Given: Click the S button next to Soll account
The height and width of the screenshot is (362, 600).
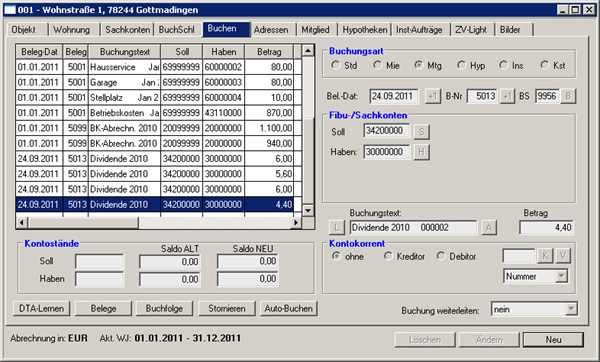Looking at the screenshot, I should (421, 132).
